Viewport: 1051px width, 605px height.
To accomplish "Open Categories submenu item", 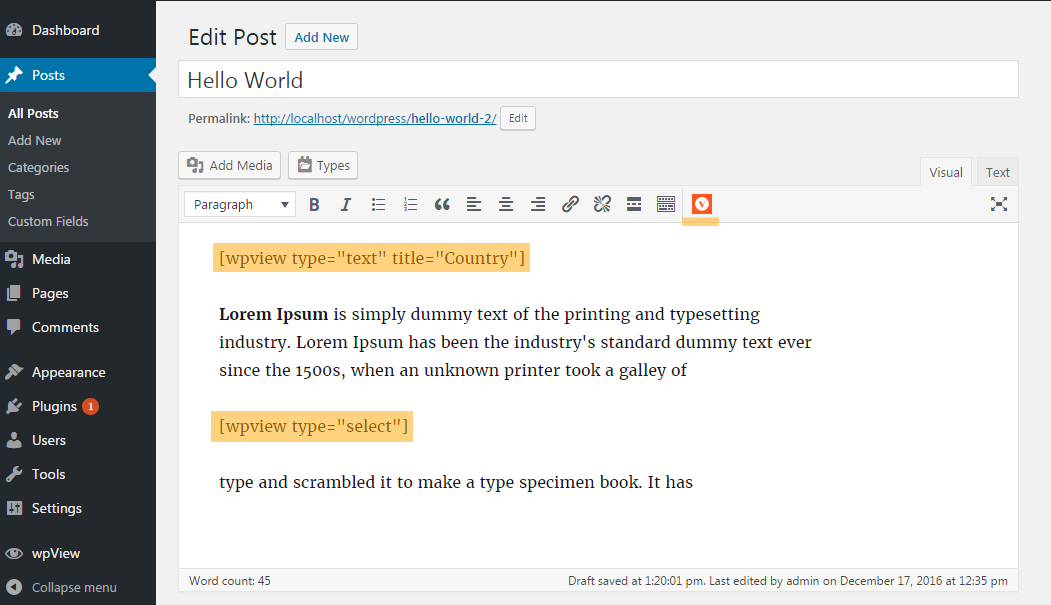I will 38,167.
